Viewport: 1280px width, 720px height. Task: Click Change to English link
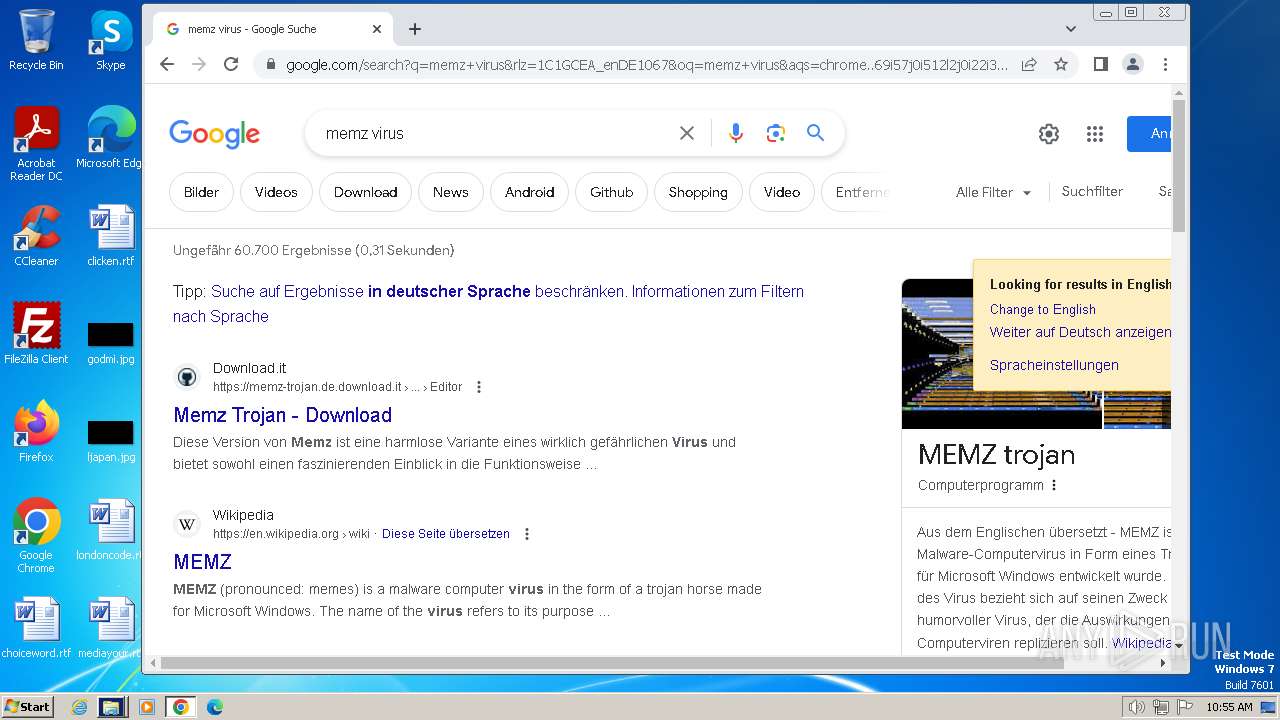pyautogui.click(x=1043, y=309)
